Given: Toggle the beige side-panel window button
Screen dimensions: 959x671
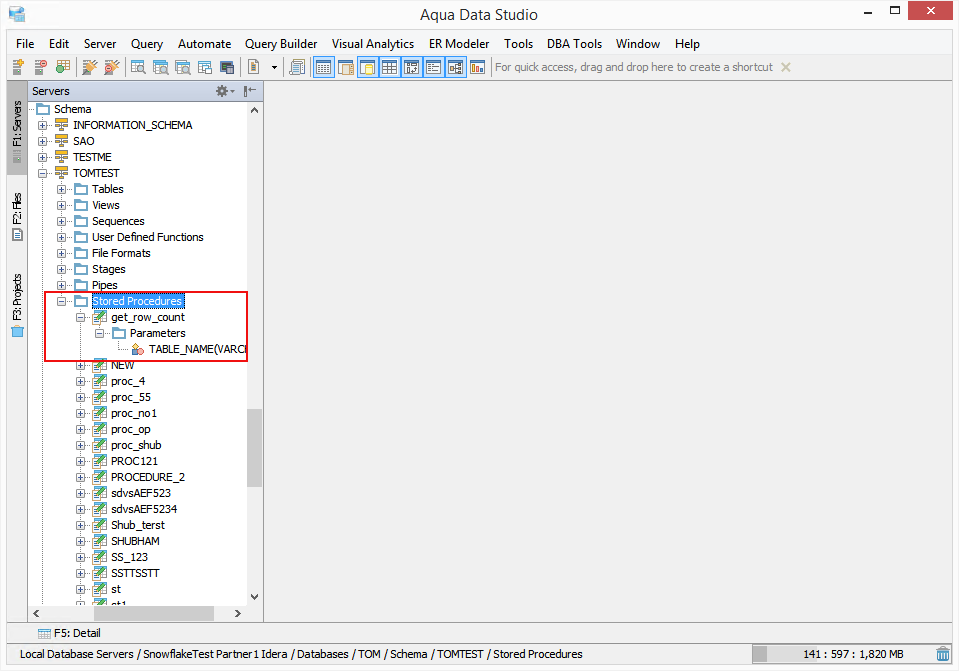Looking at the screenshot, I should 346,67.
